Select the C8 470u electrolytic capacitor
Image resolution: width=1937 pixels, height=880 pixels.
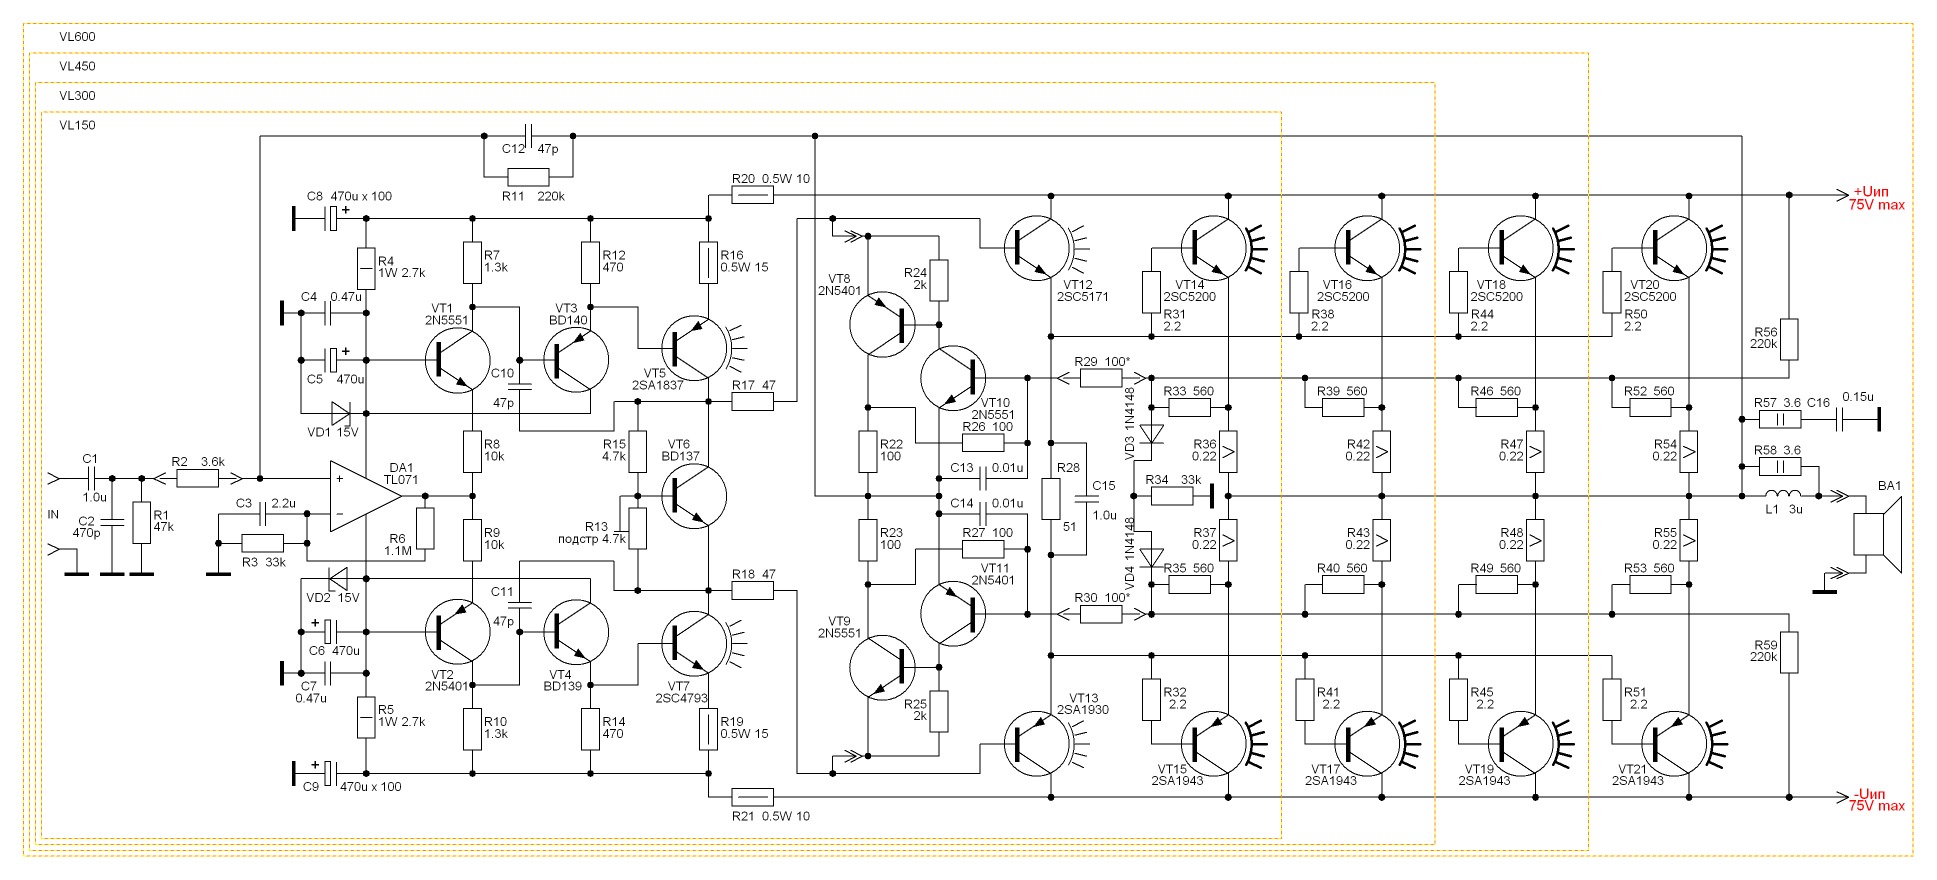pyautogui.click(x=333, y=218)
